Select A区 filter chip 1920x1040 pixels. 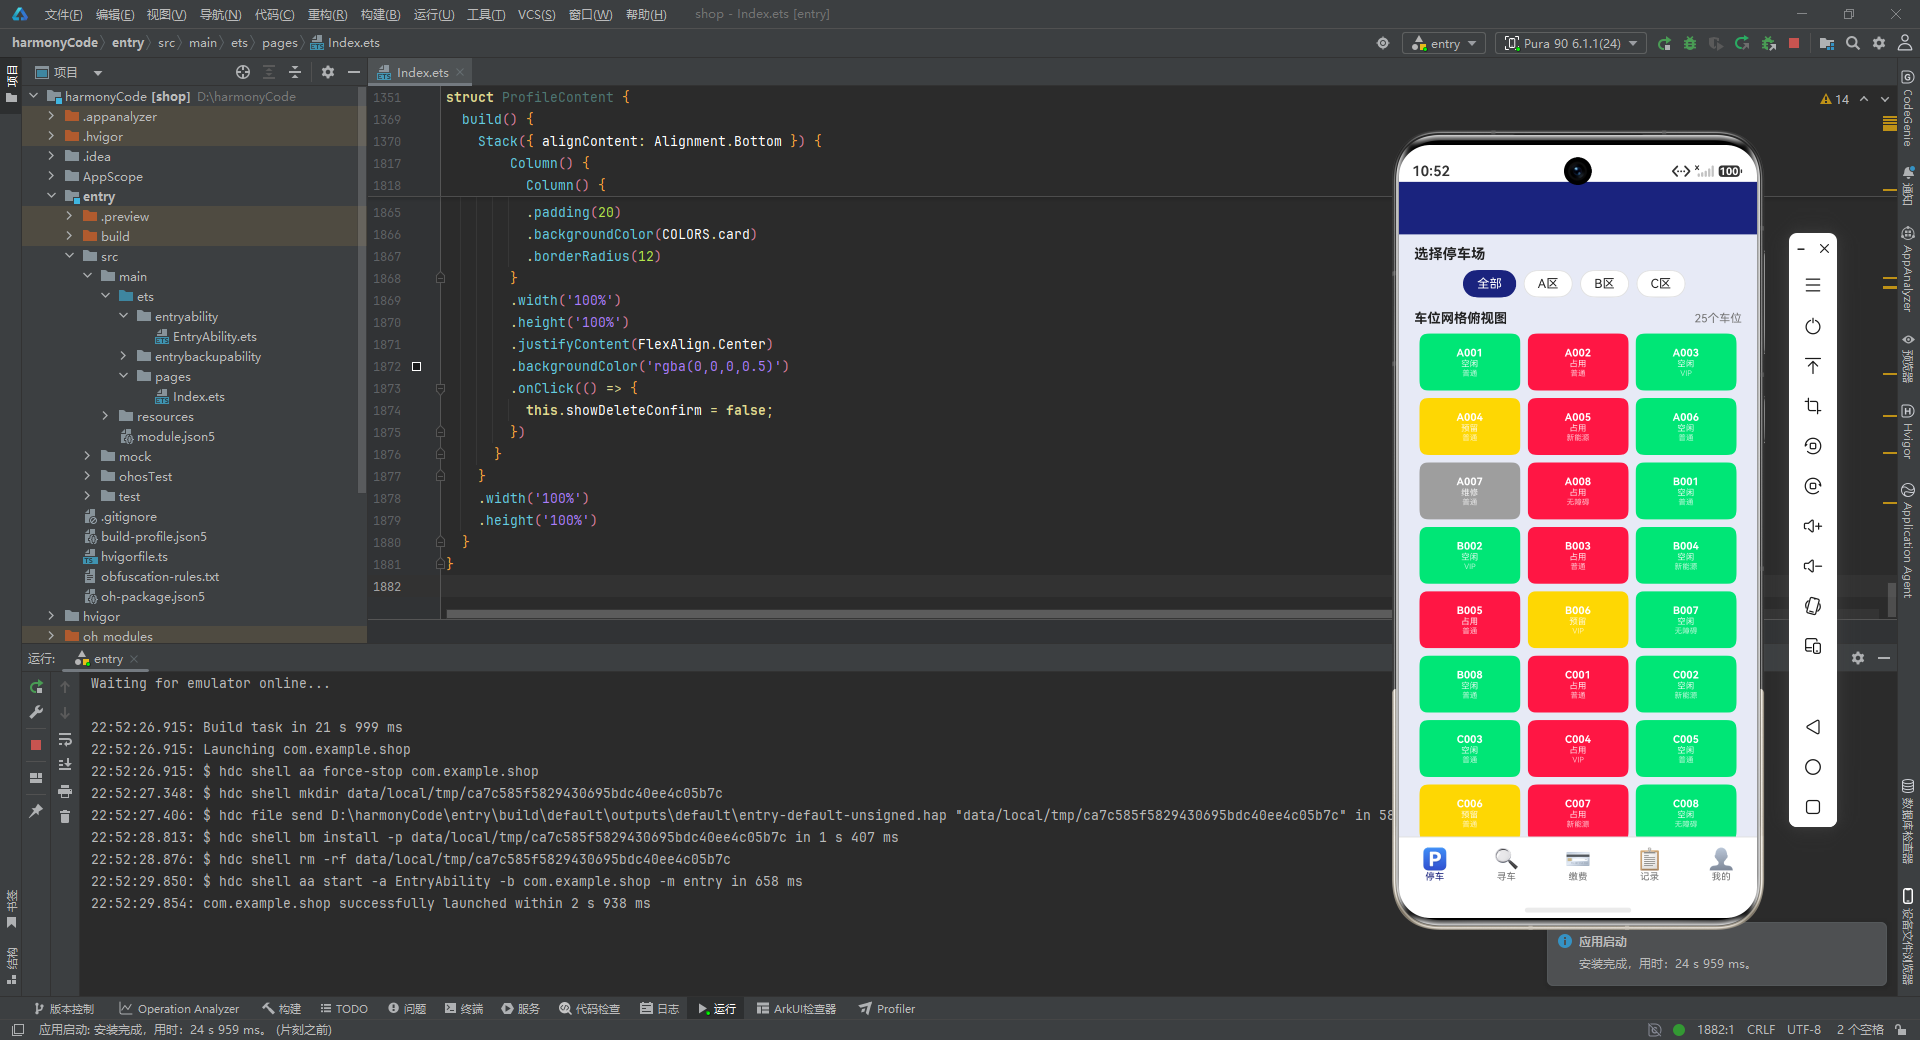(x=1547, y=284)
